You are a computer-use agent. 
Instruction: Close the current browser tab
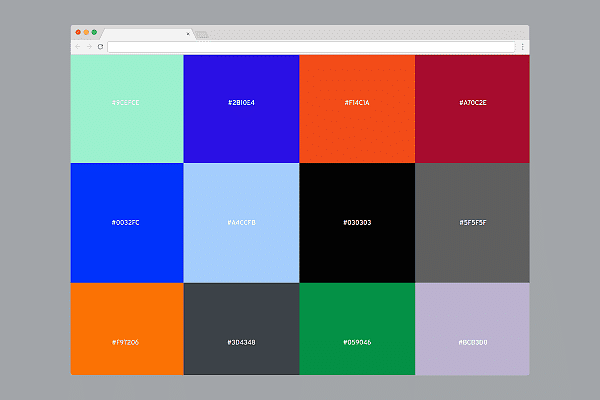pos(188,34)
